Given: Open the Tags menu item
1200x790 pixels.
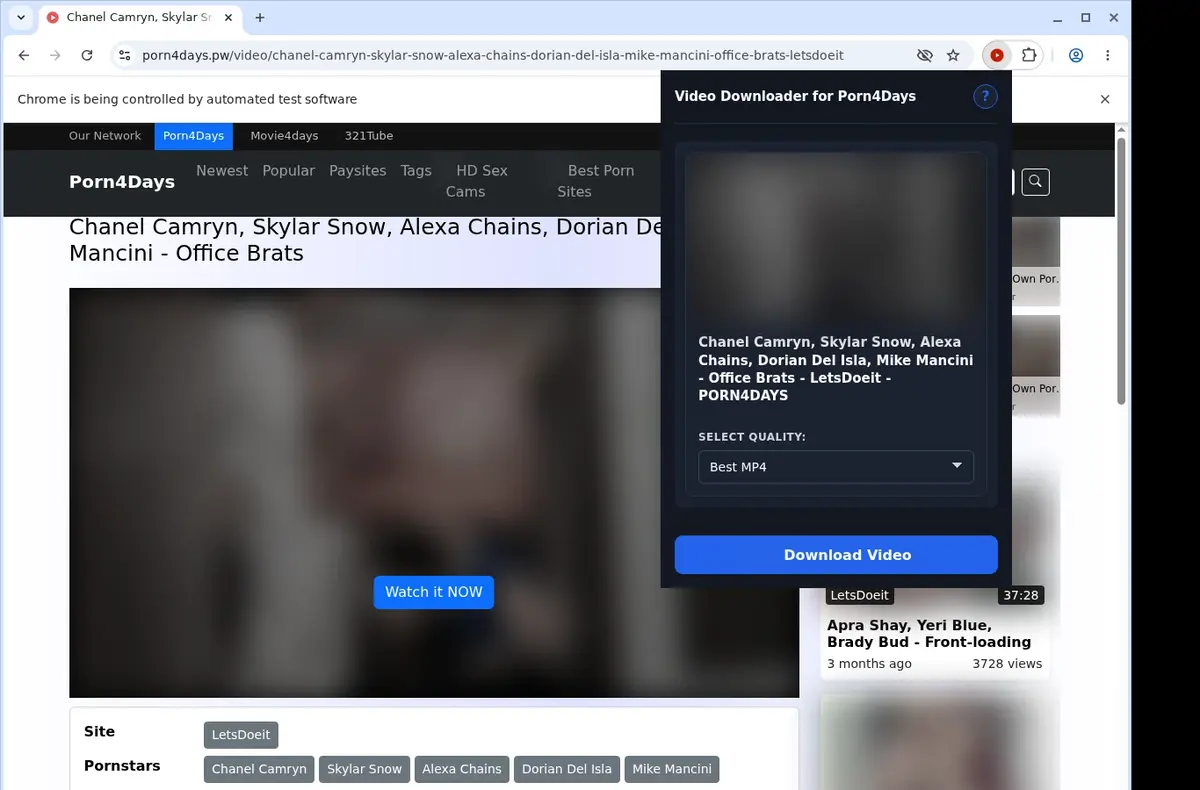Looking at the screenshot, I should tap(416, 171).
